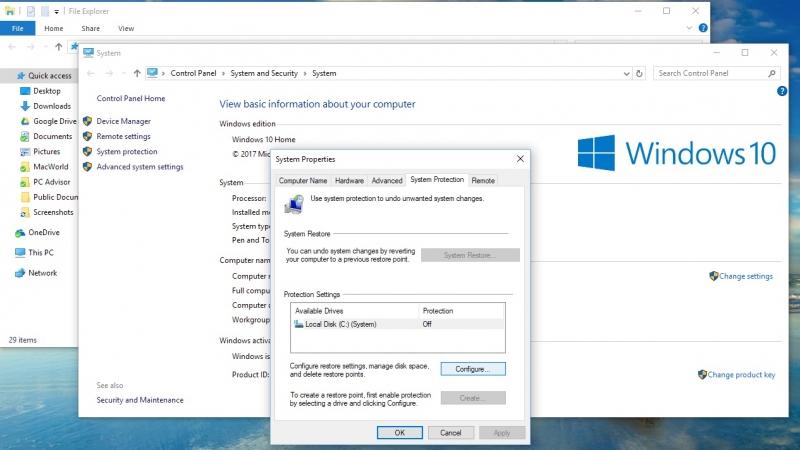Open Share ribbon tab in File Explorer

tap(90, 29)
